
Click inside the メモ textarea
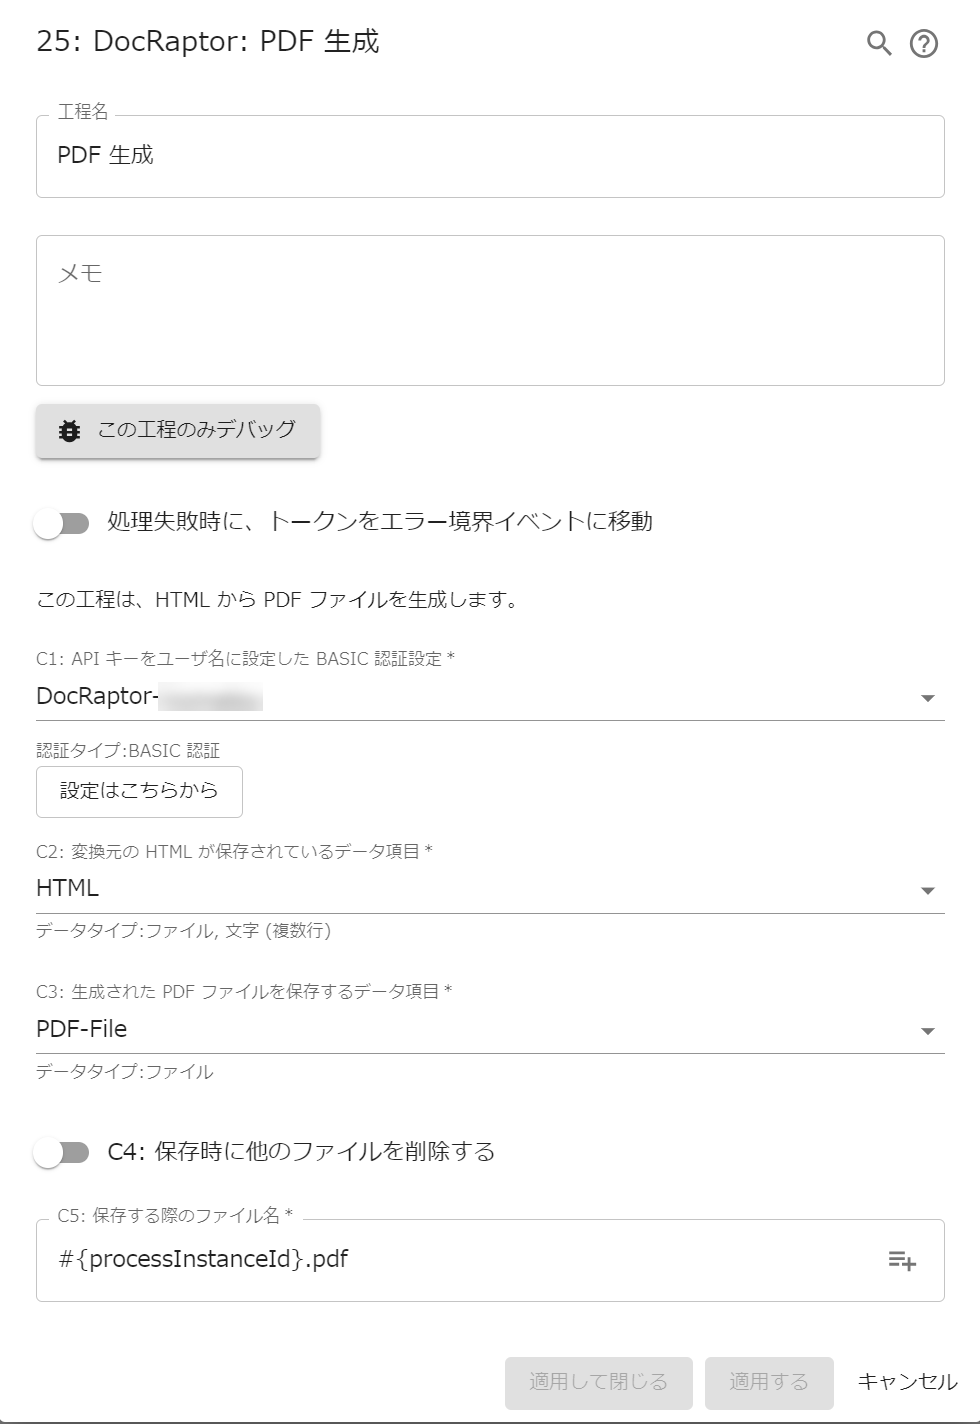click(490, 310)
